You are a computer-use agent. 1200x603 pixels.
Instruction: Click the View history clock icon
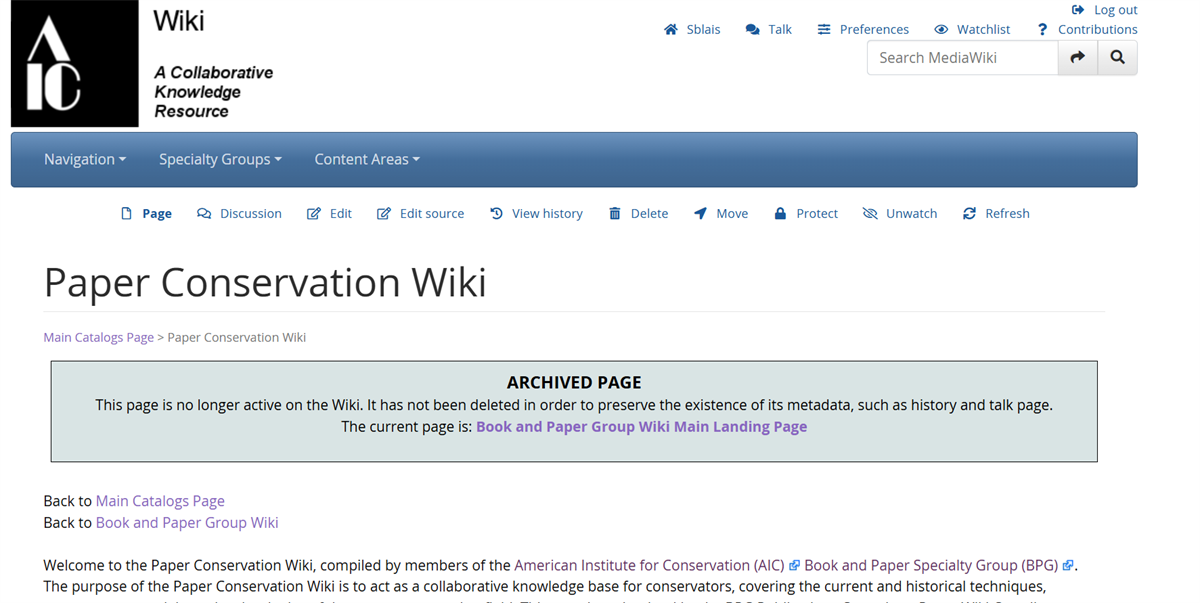[x=496, y=213]
